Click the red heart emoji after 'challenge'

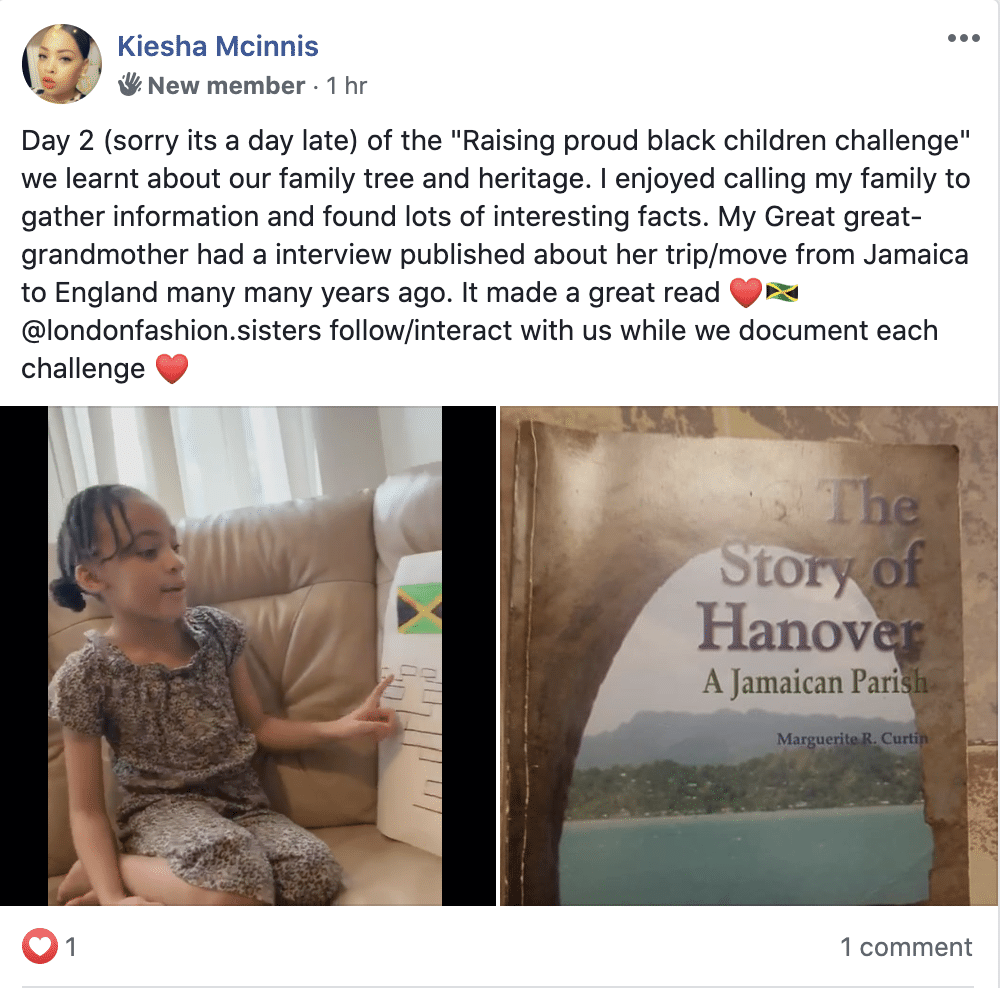[x=172, y=369]
